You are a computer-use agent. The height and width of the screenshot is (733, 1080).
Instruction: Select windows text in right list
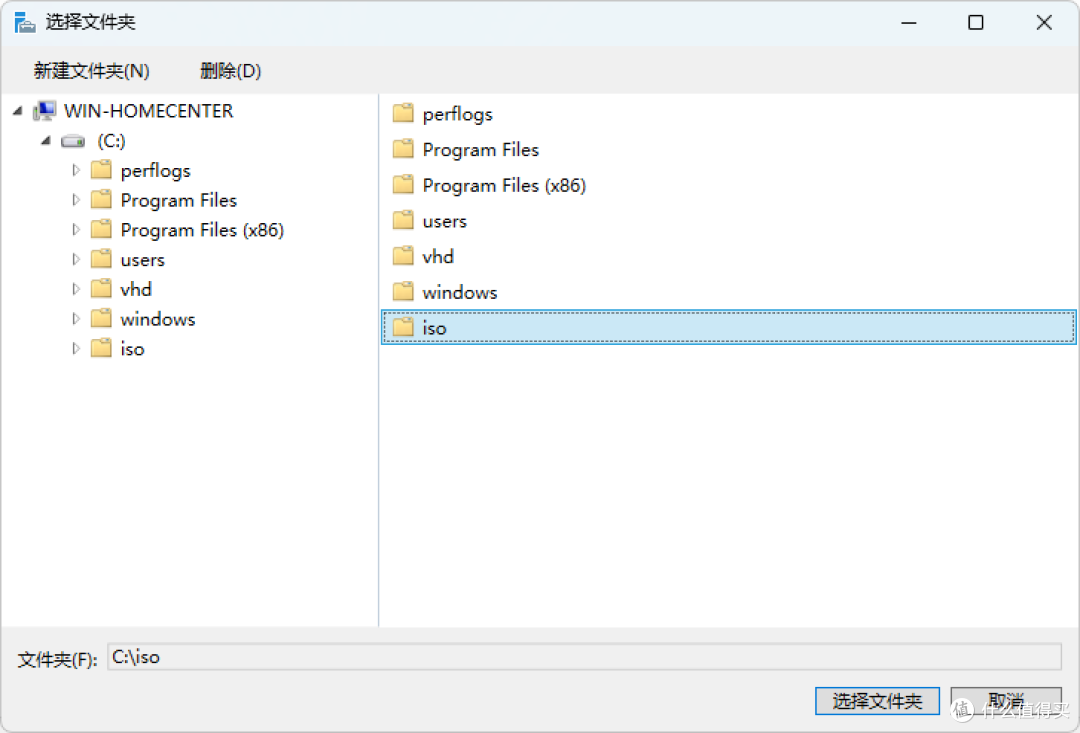tap(460, 293)
